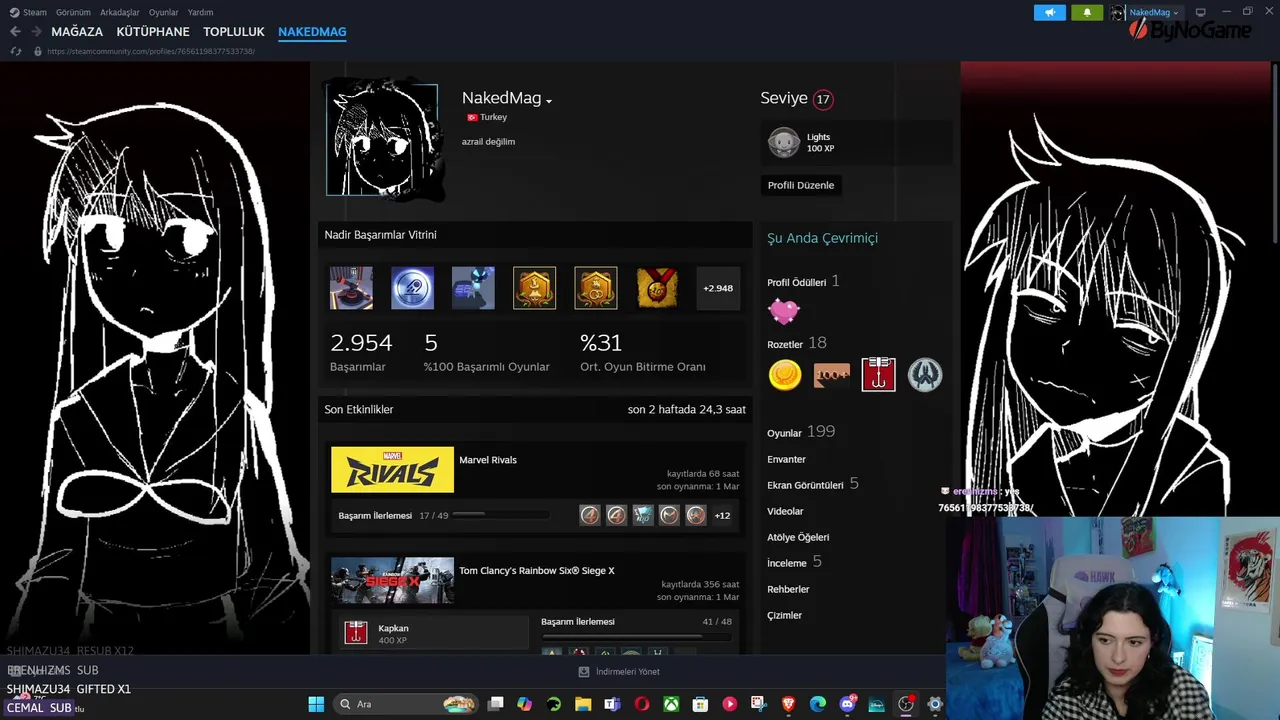Screen dimensions: 1280x720
Task: Go forward with the right arrow
Action: [36, 32]
